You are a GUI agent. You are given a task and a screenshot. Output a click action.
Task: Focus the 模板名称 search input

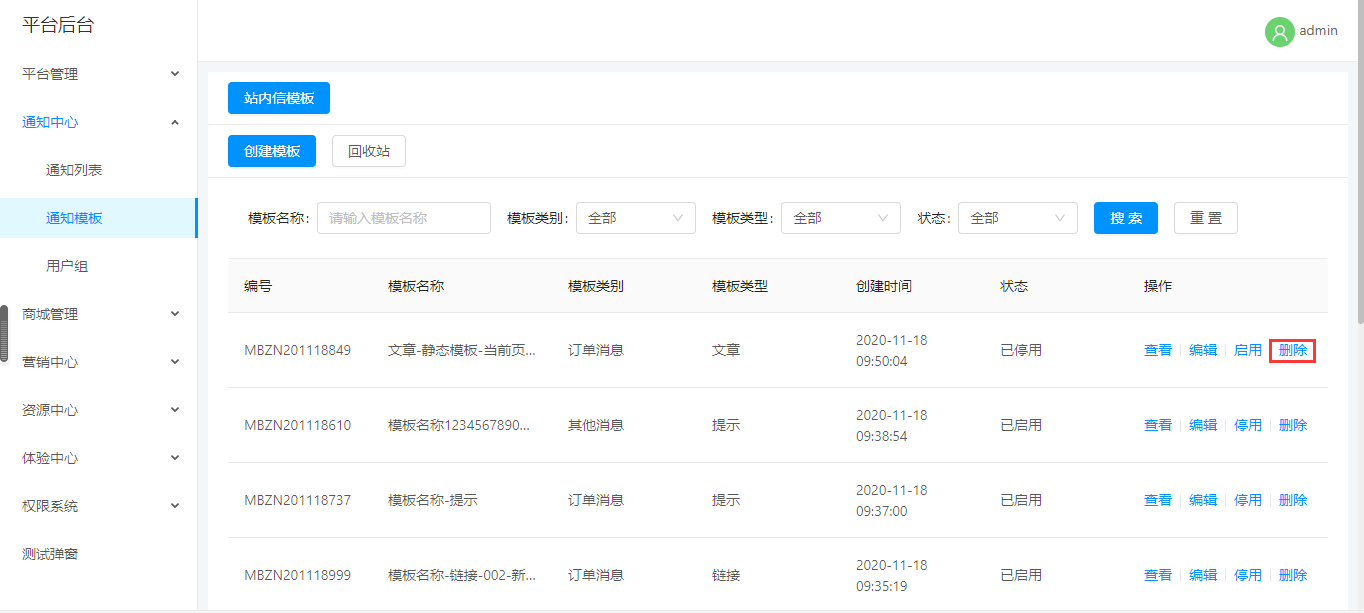click(404, 218)
